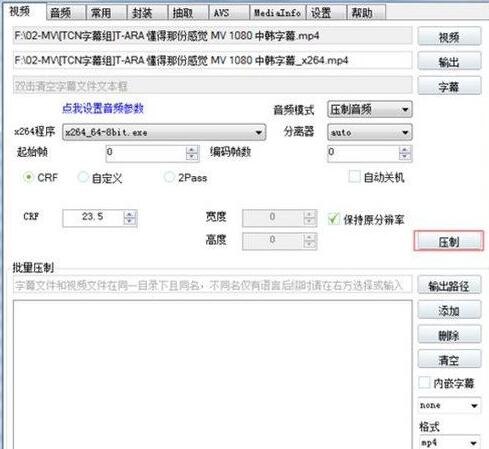Click the 输出 button
489x449 pixels.
tap(449, 61)
